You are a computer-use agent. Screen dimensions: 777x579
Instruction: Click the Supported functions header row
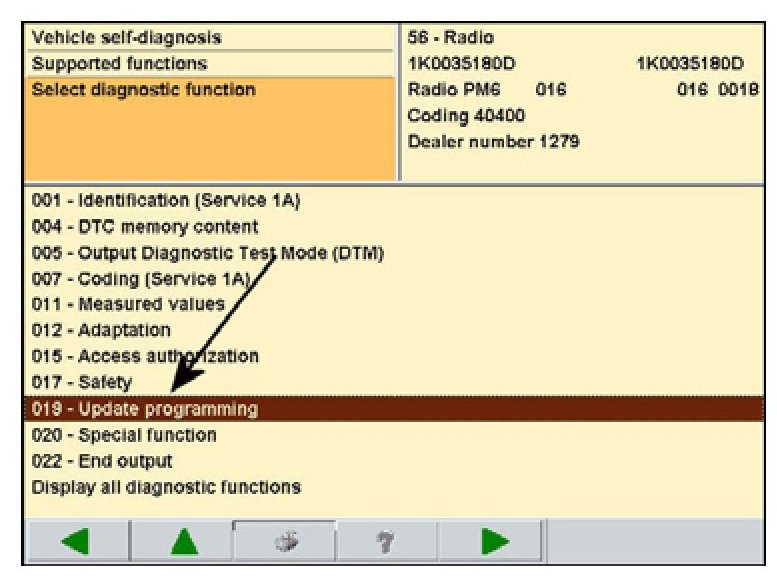(120, 63)
